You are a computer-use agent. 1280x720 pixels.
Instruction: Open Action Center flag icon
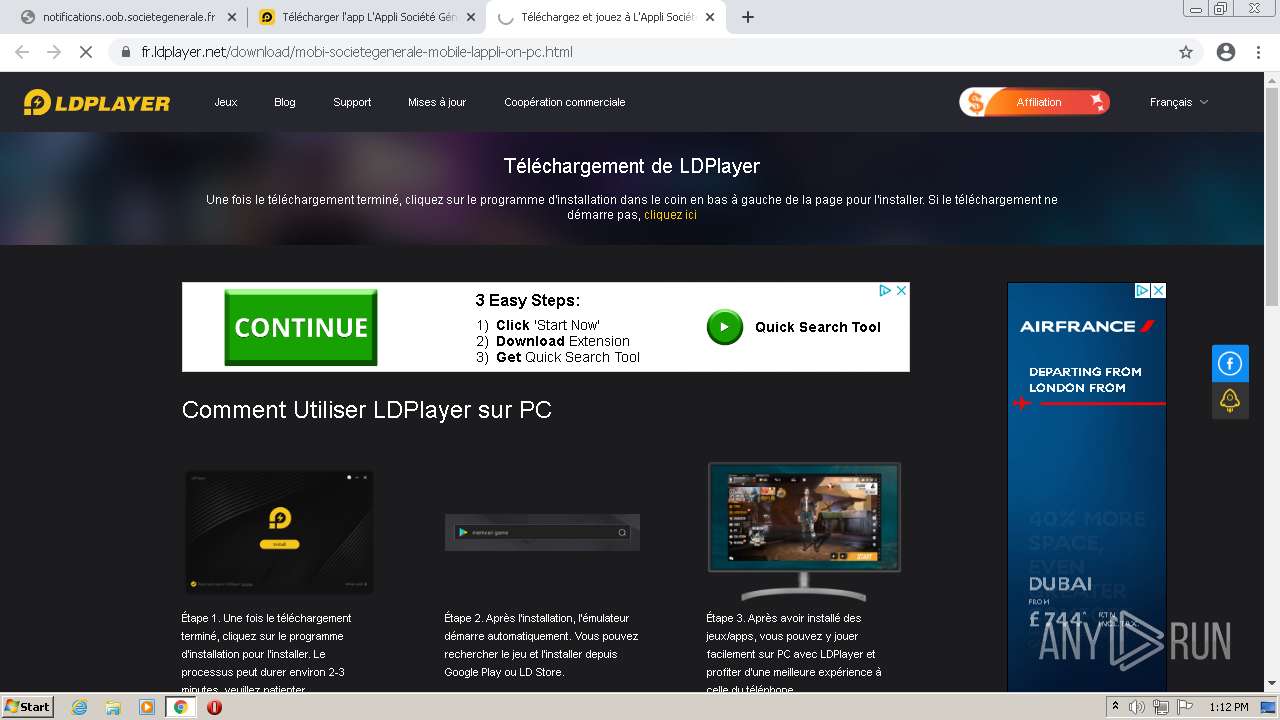pos(1183,707)
